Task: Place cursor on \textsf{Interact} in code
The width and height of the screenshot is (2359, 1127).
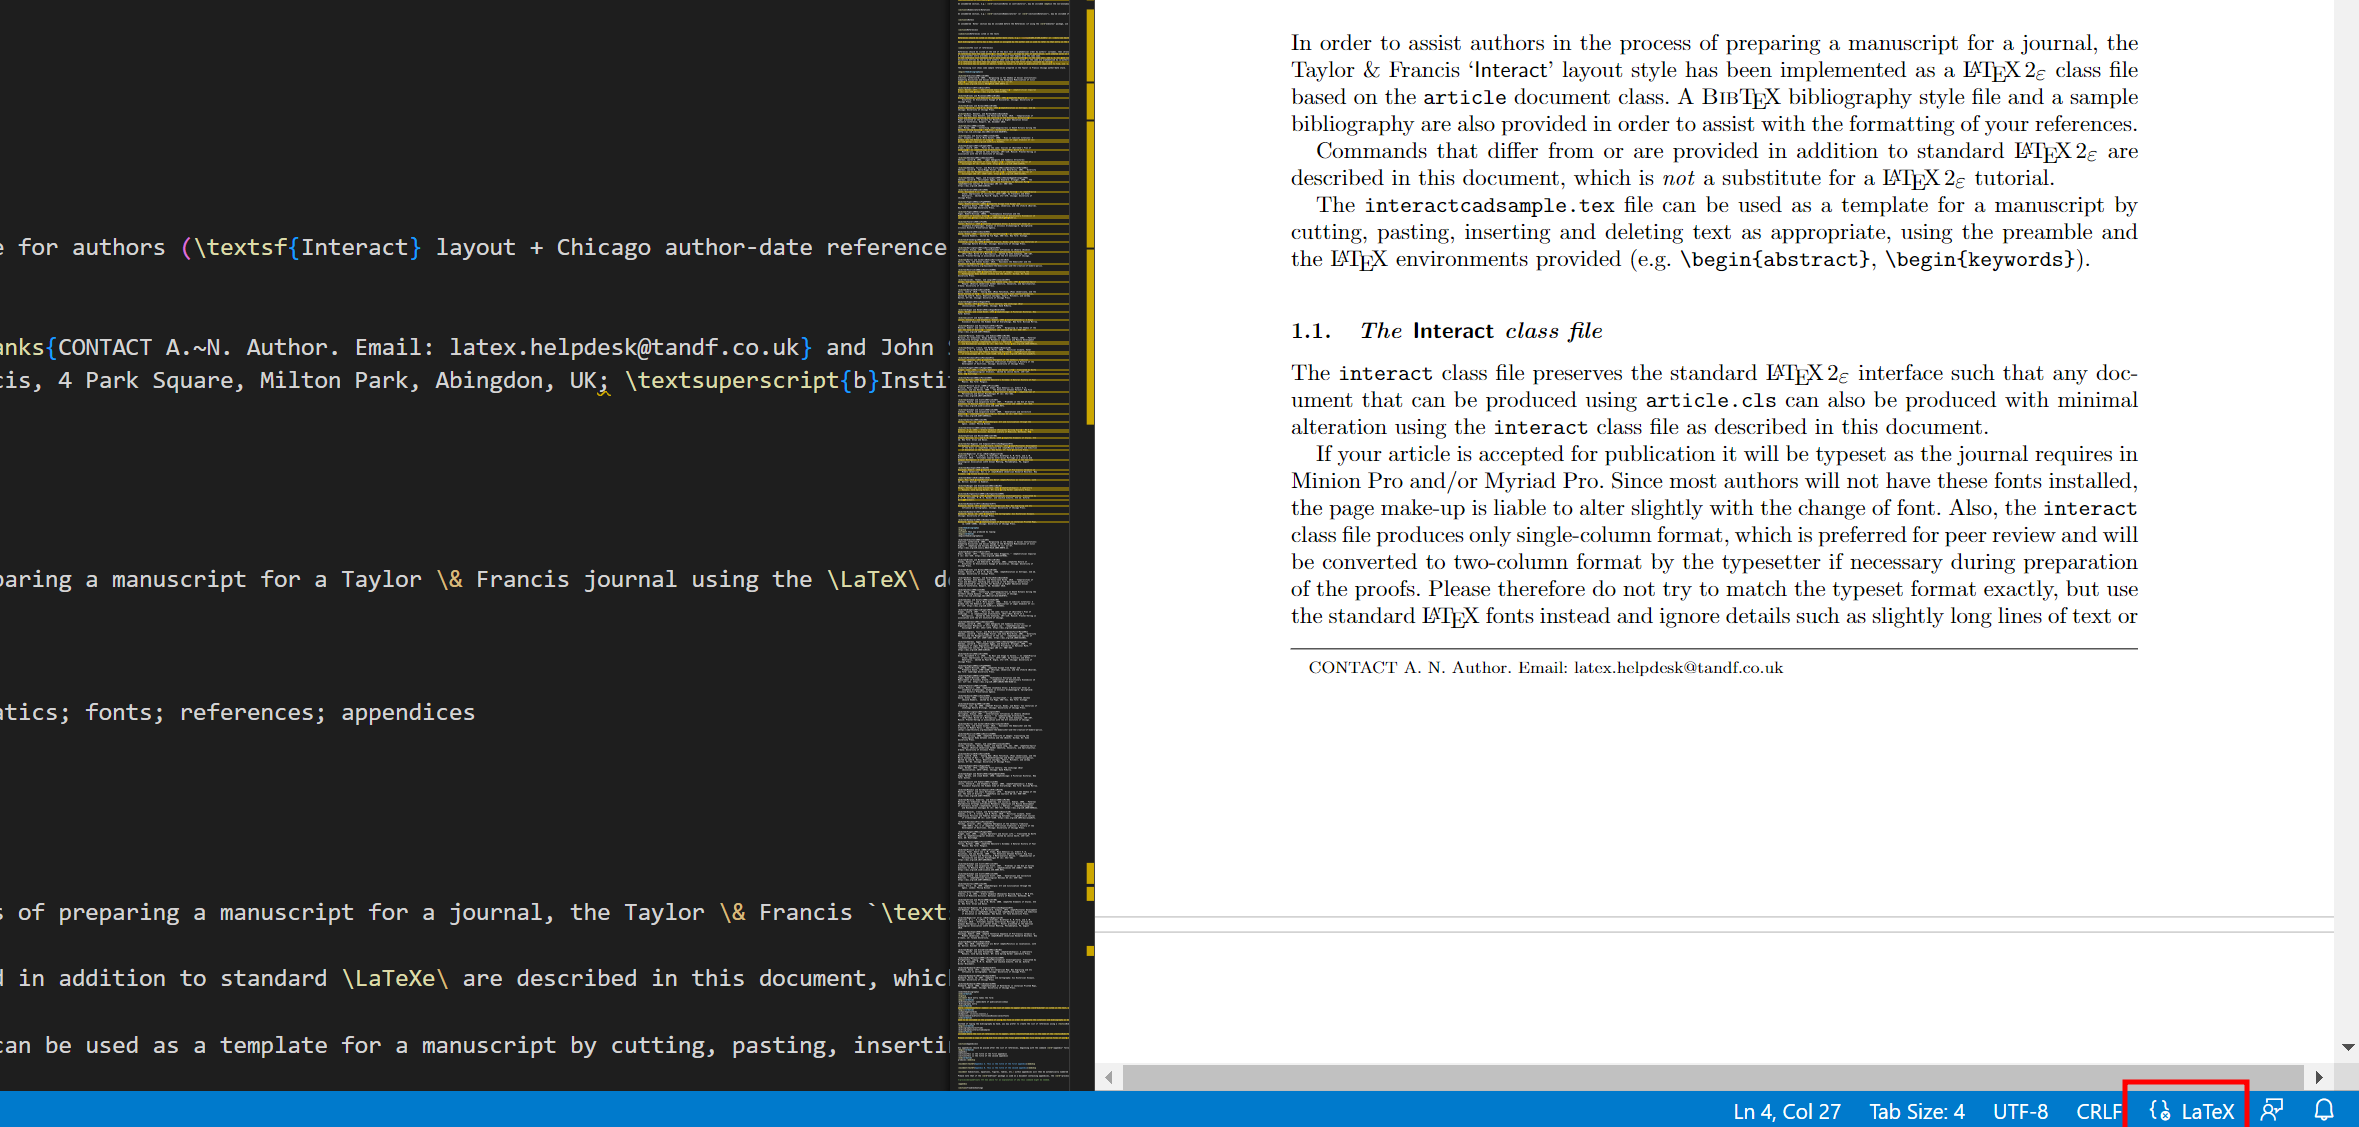Action: click(307, 247)
